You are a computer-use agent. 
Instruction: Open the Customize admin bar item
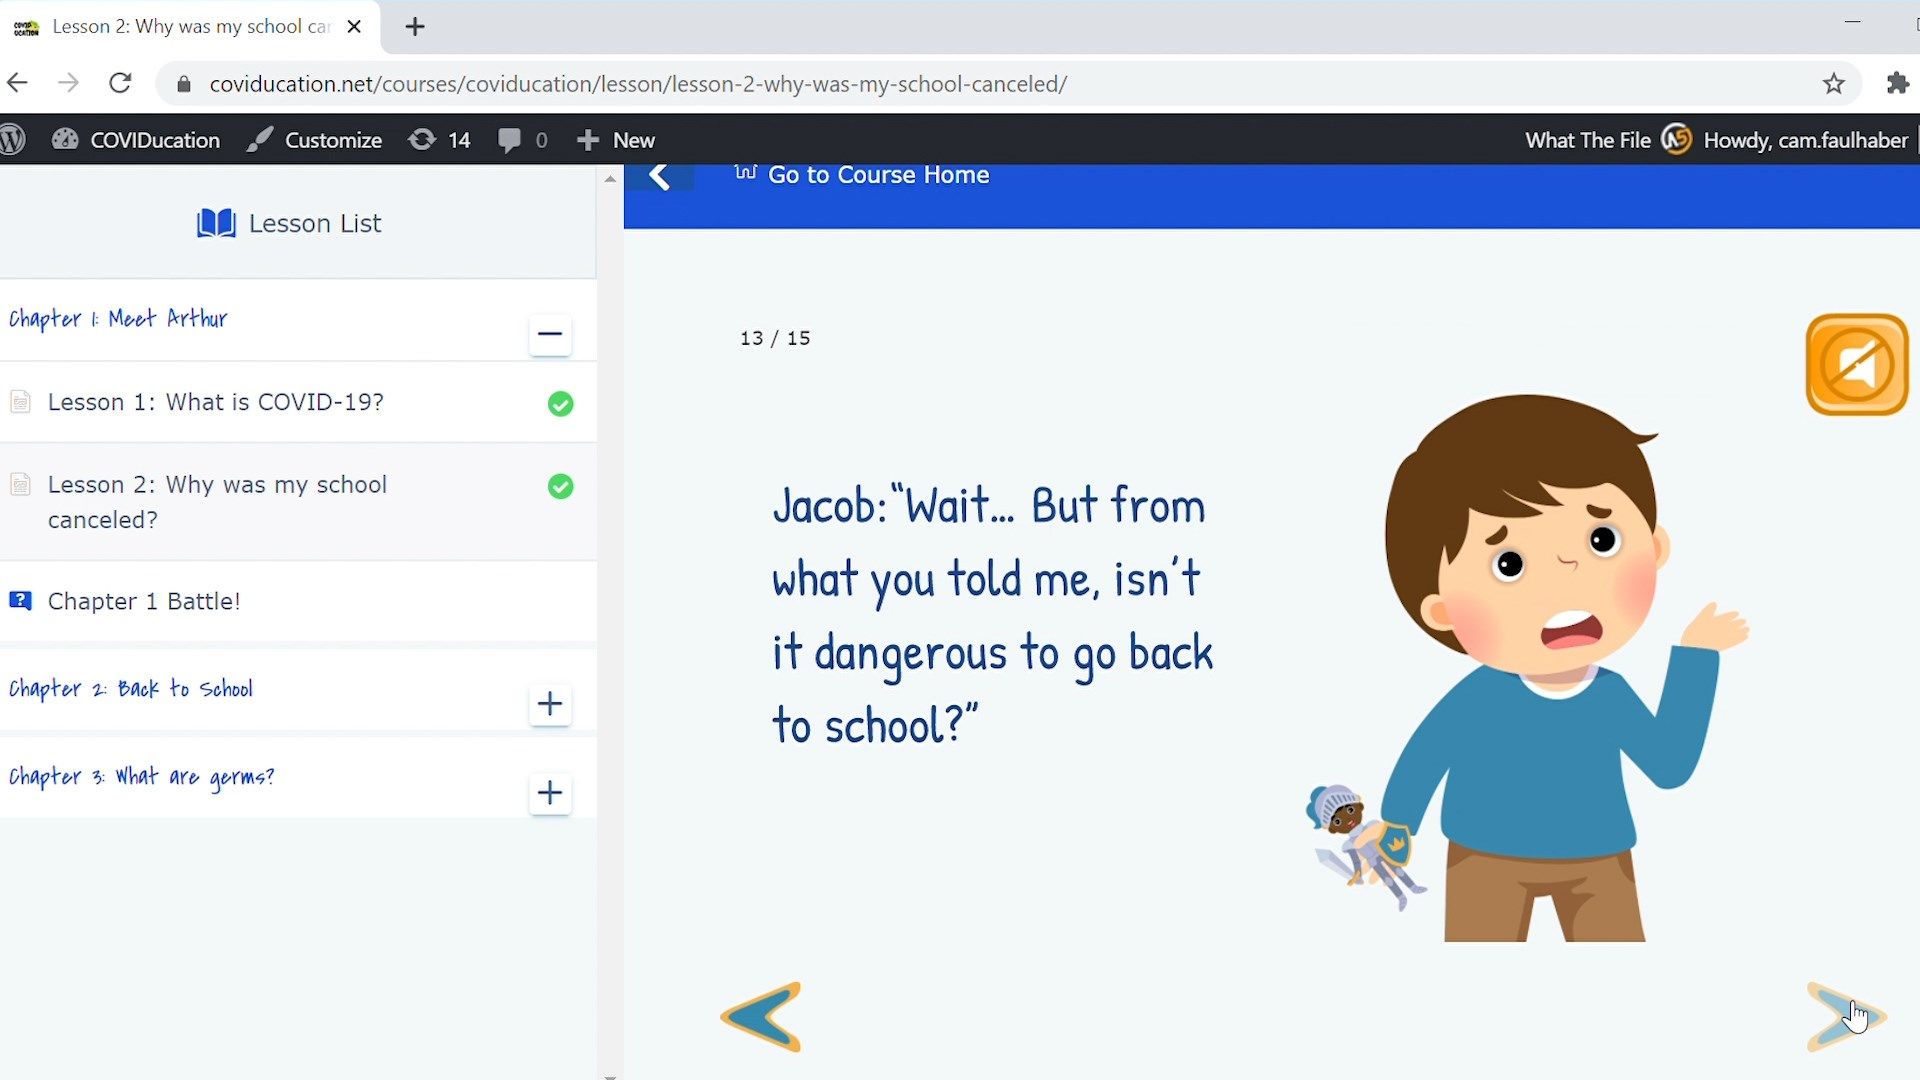[x=315, y=140]
